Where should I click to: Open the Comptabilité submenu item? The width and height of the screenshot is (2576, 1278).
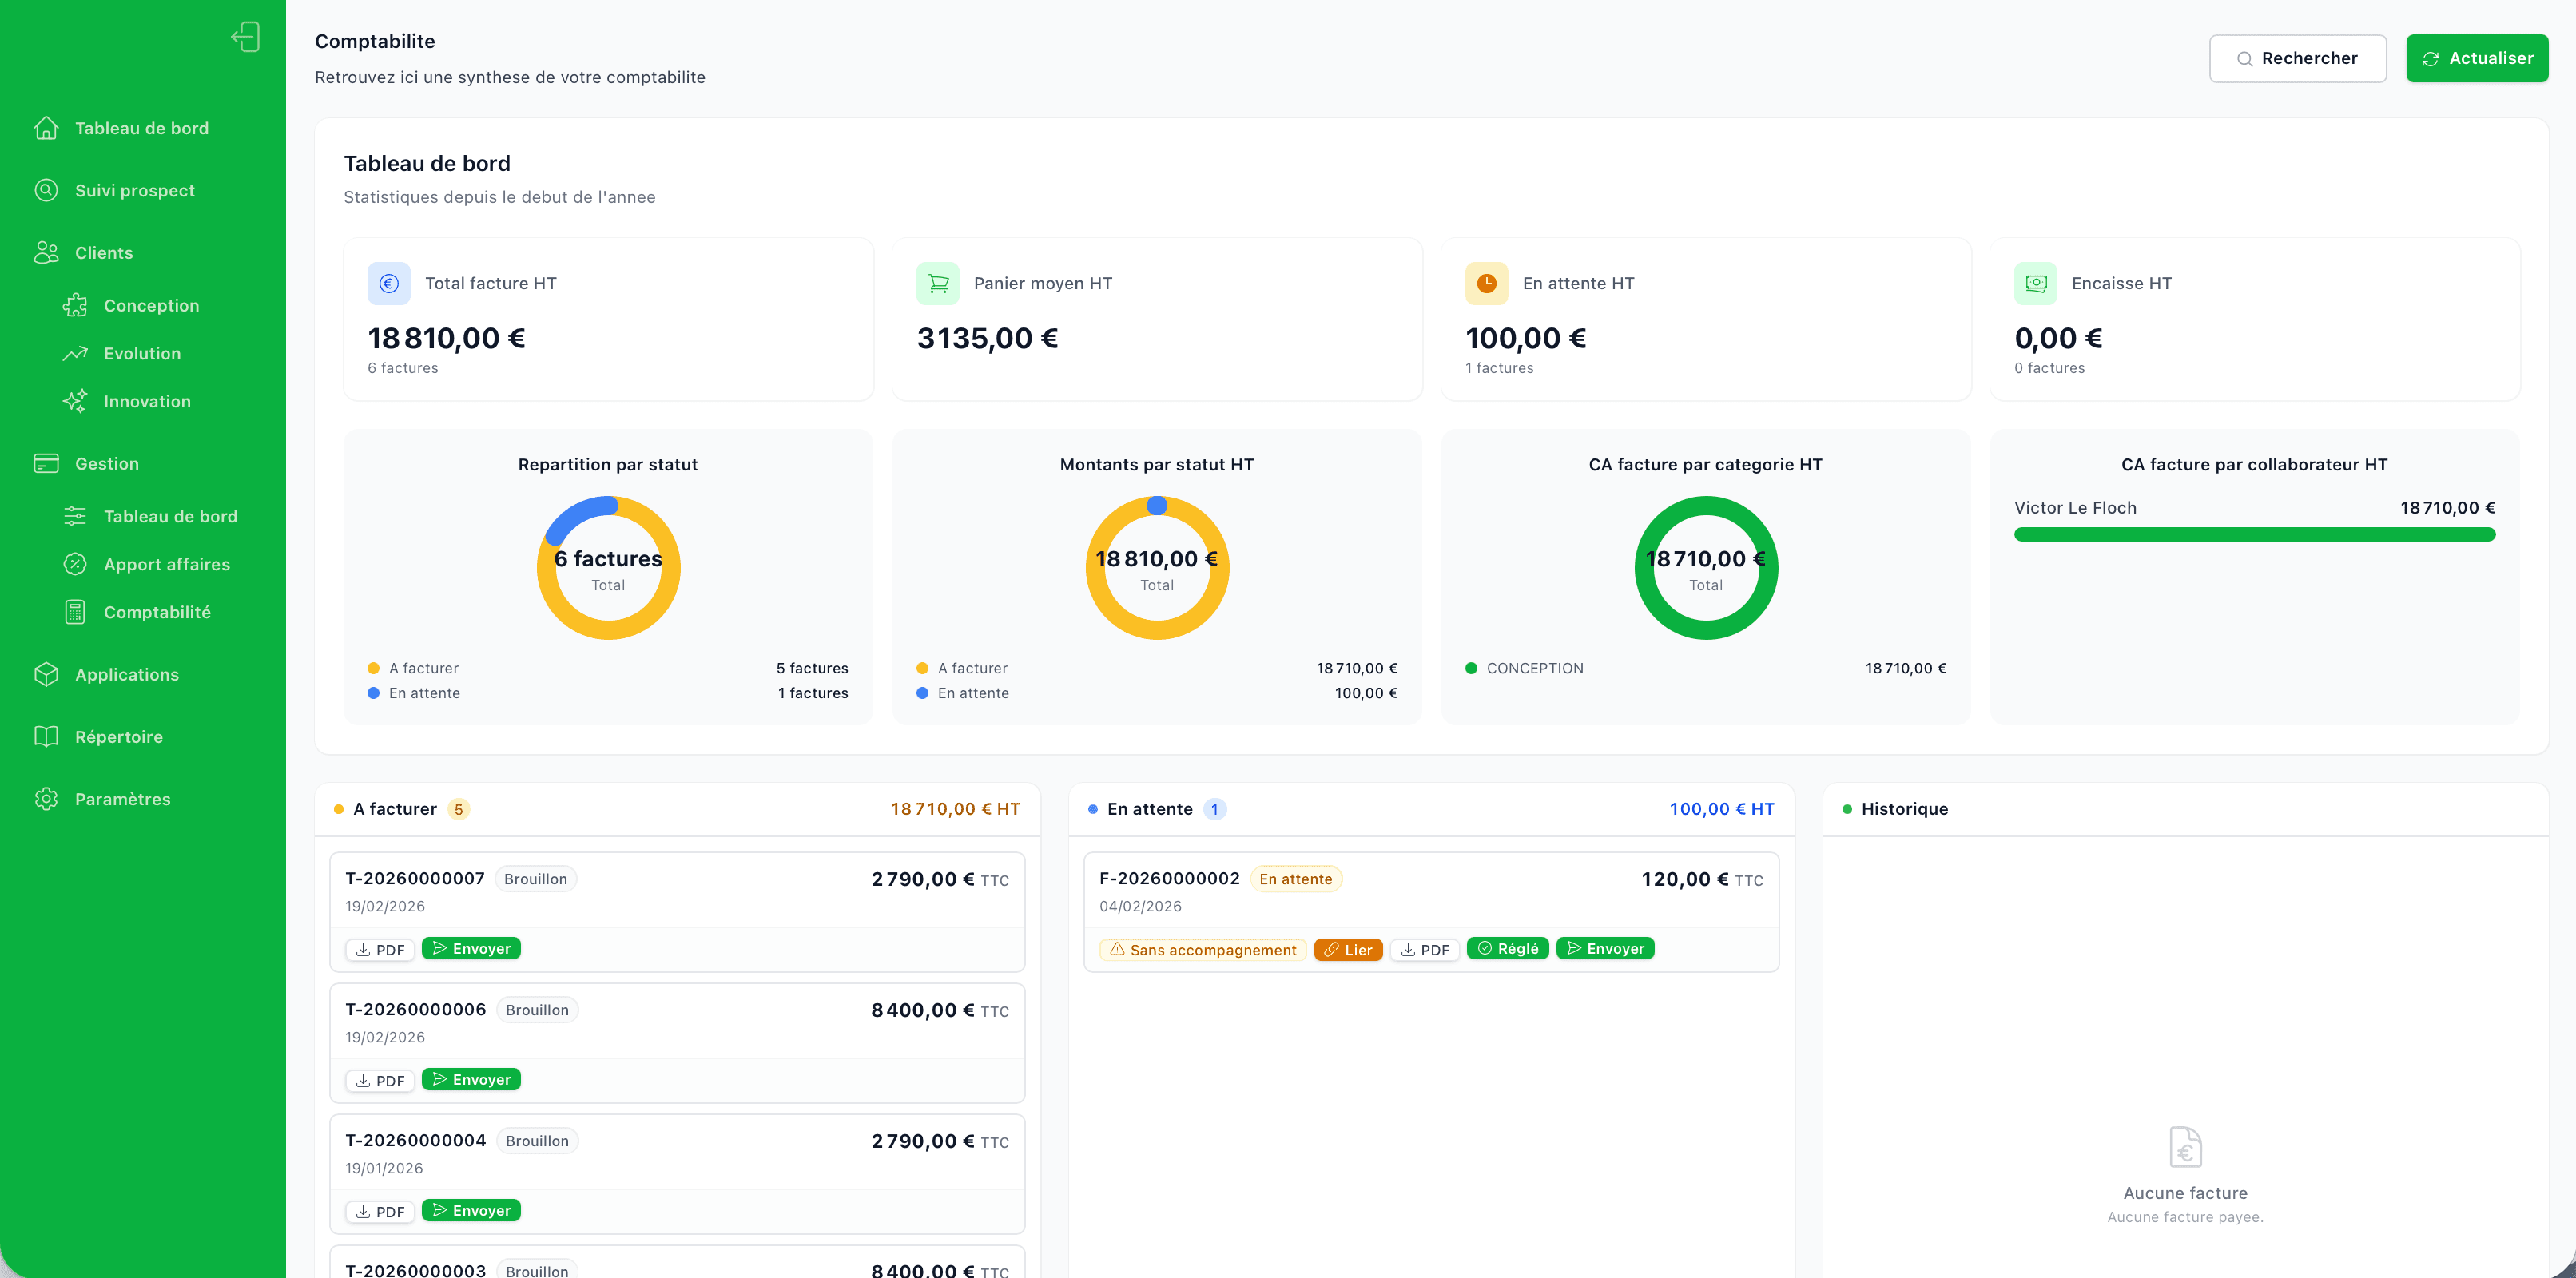[x=157, y=613]
